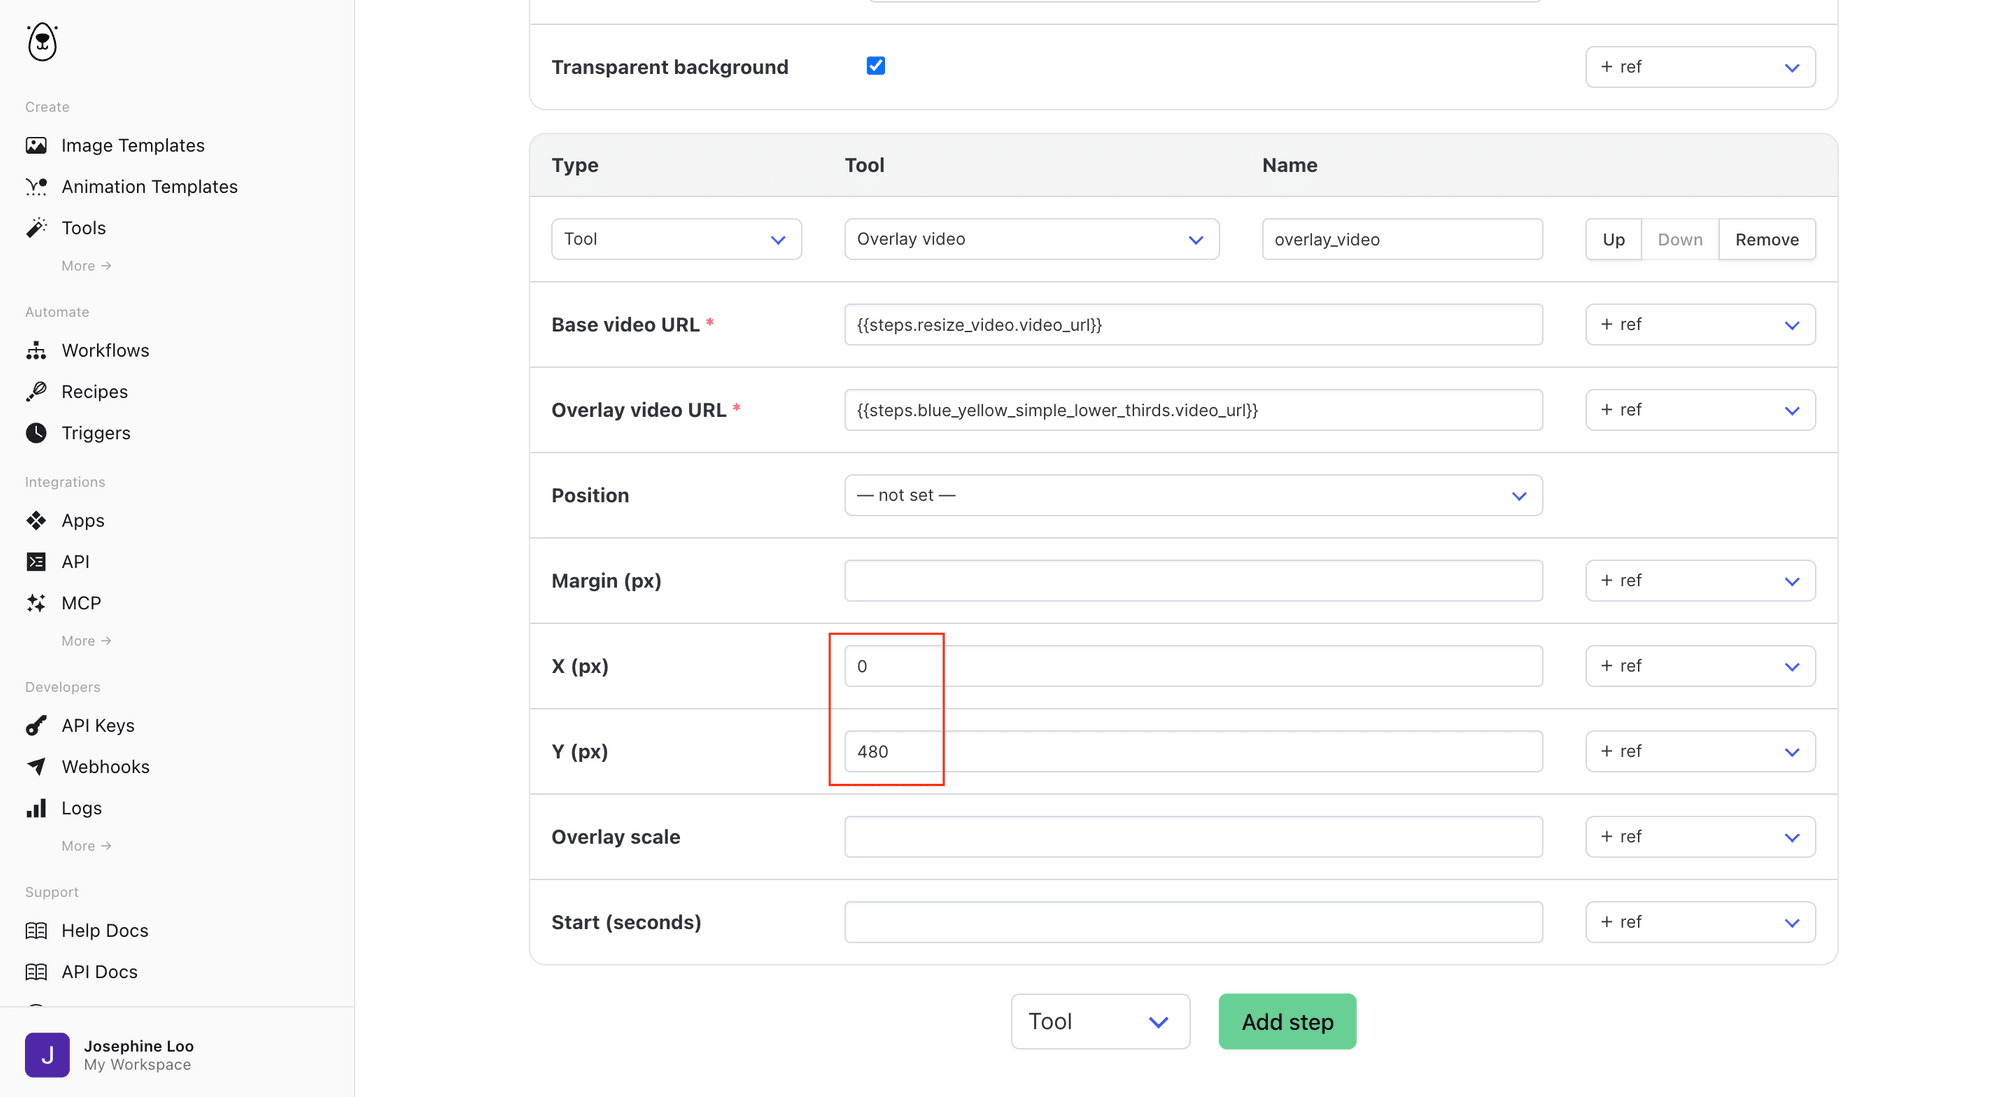This screenshot has height=1097, width=2000.
Task: Navigate to Recipes
Action: [x=94, y=392]
